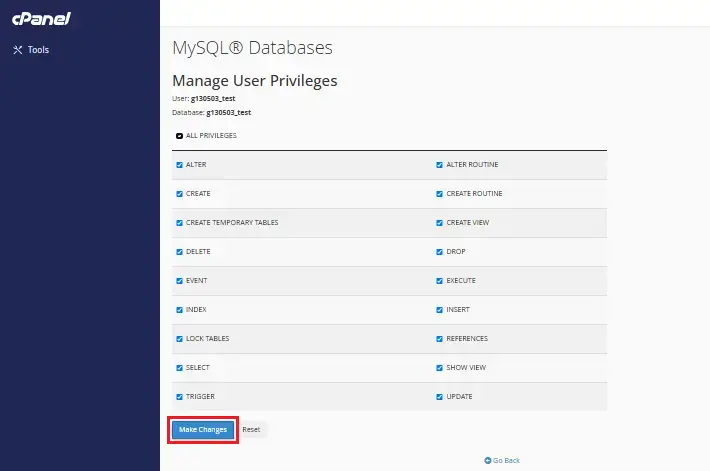Uncheck the INDEX privilege
710x471 pixels.
pos(179,310)
